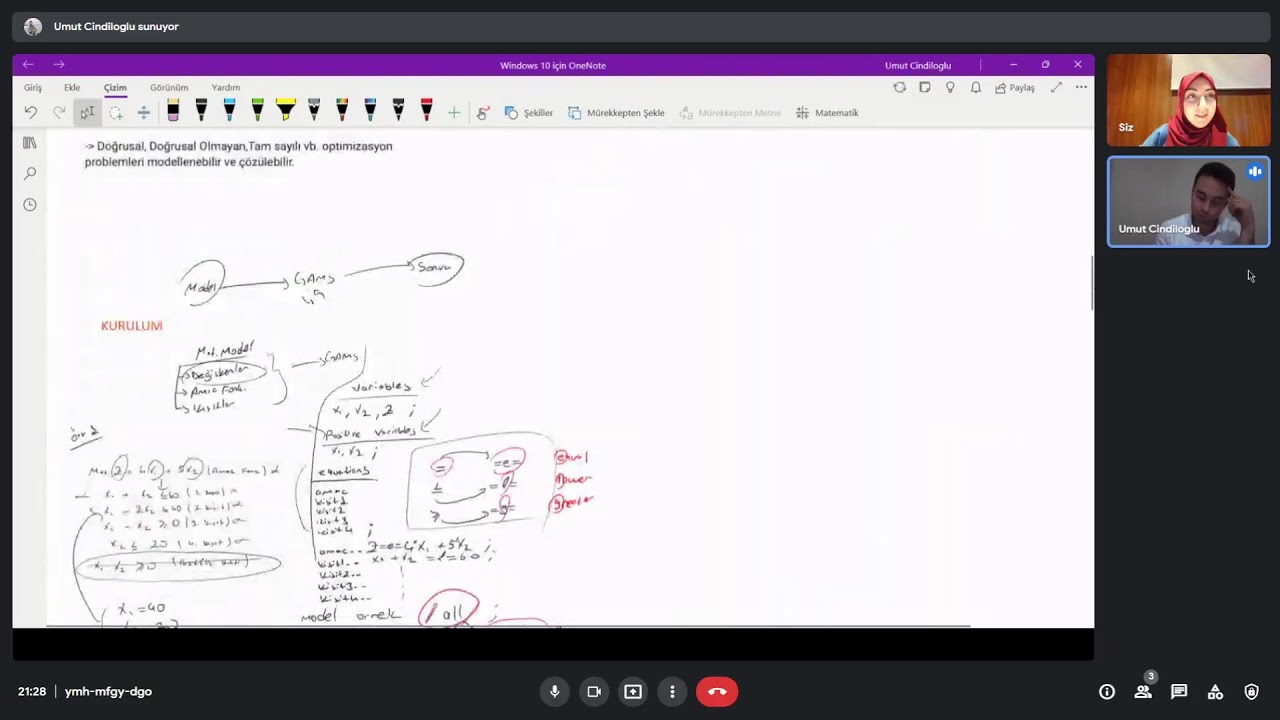Open the Giriş tab
The width and height of the screenshot is (1280, 720).
click(33, 87)
